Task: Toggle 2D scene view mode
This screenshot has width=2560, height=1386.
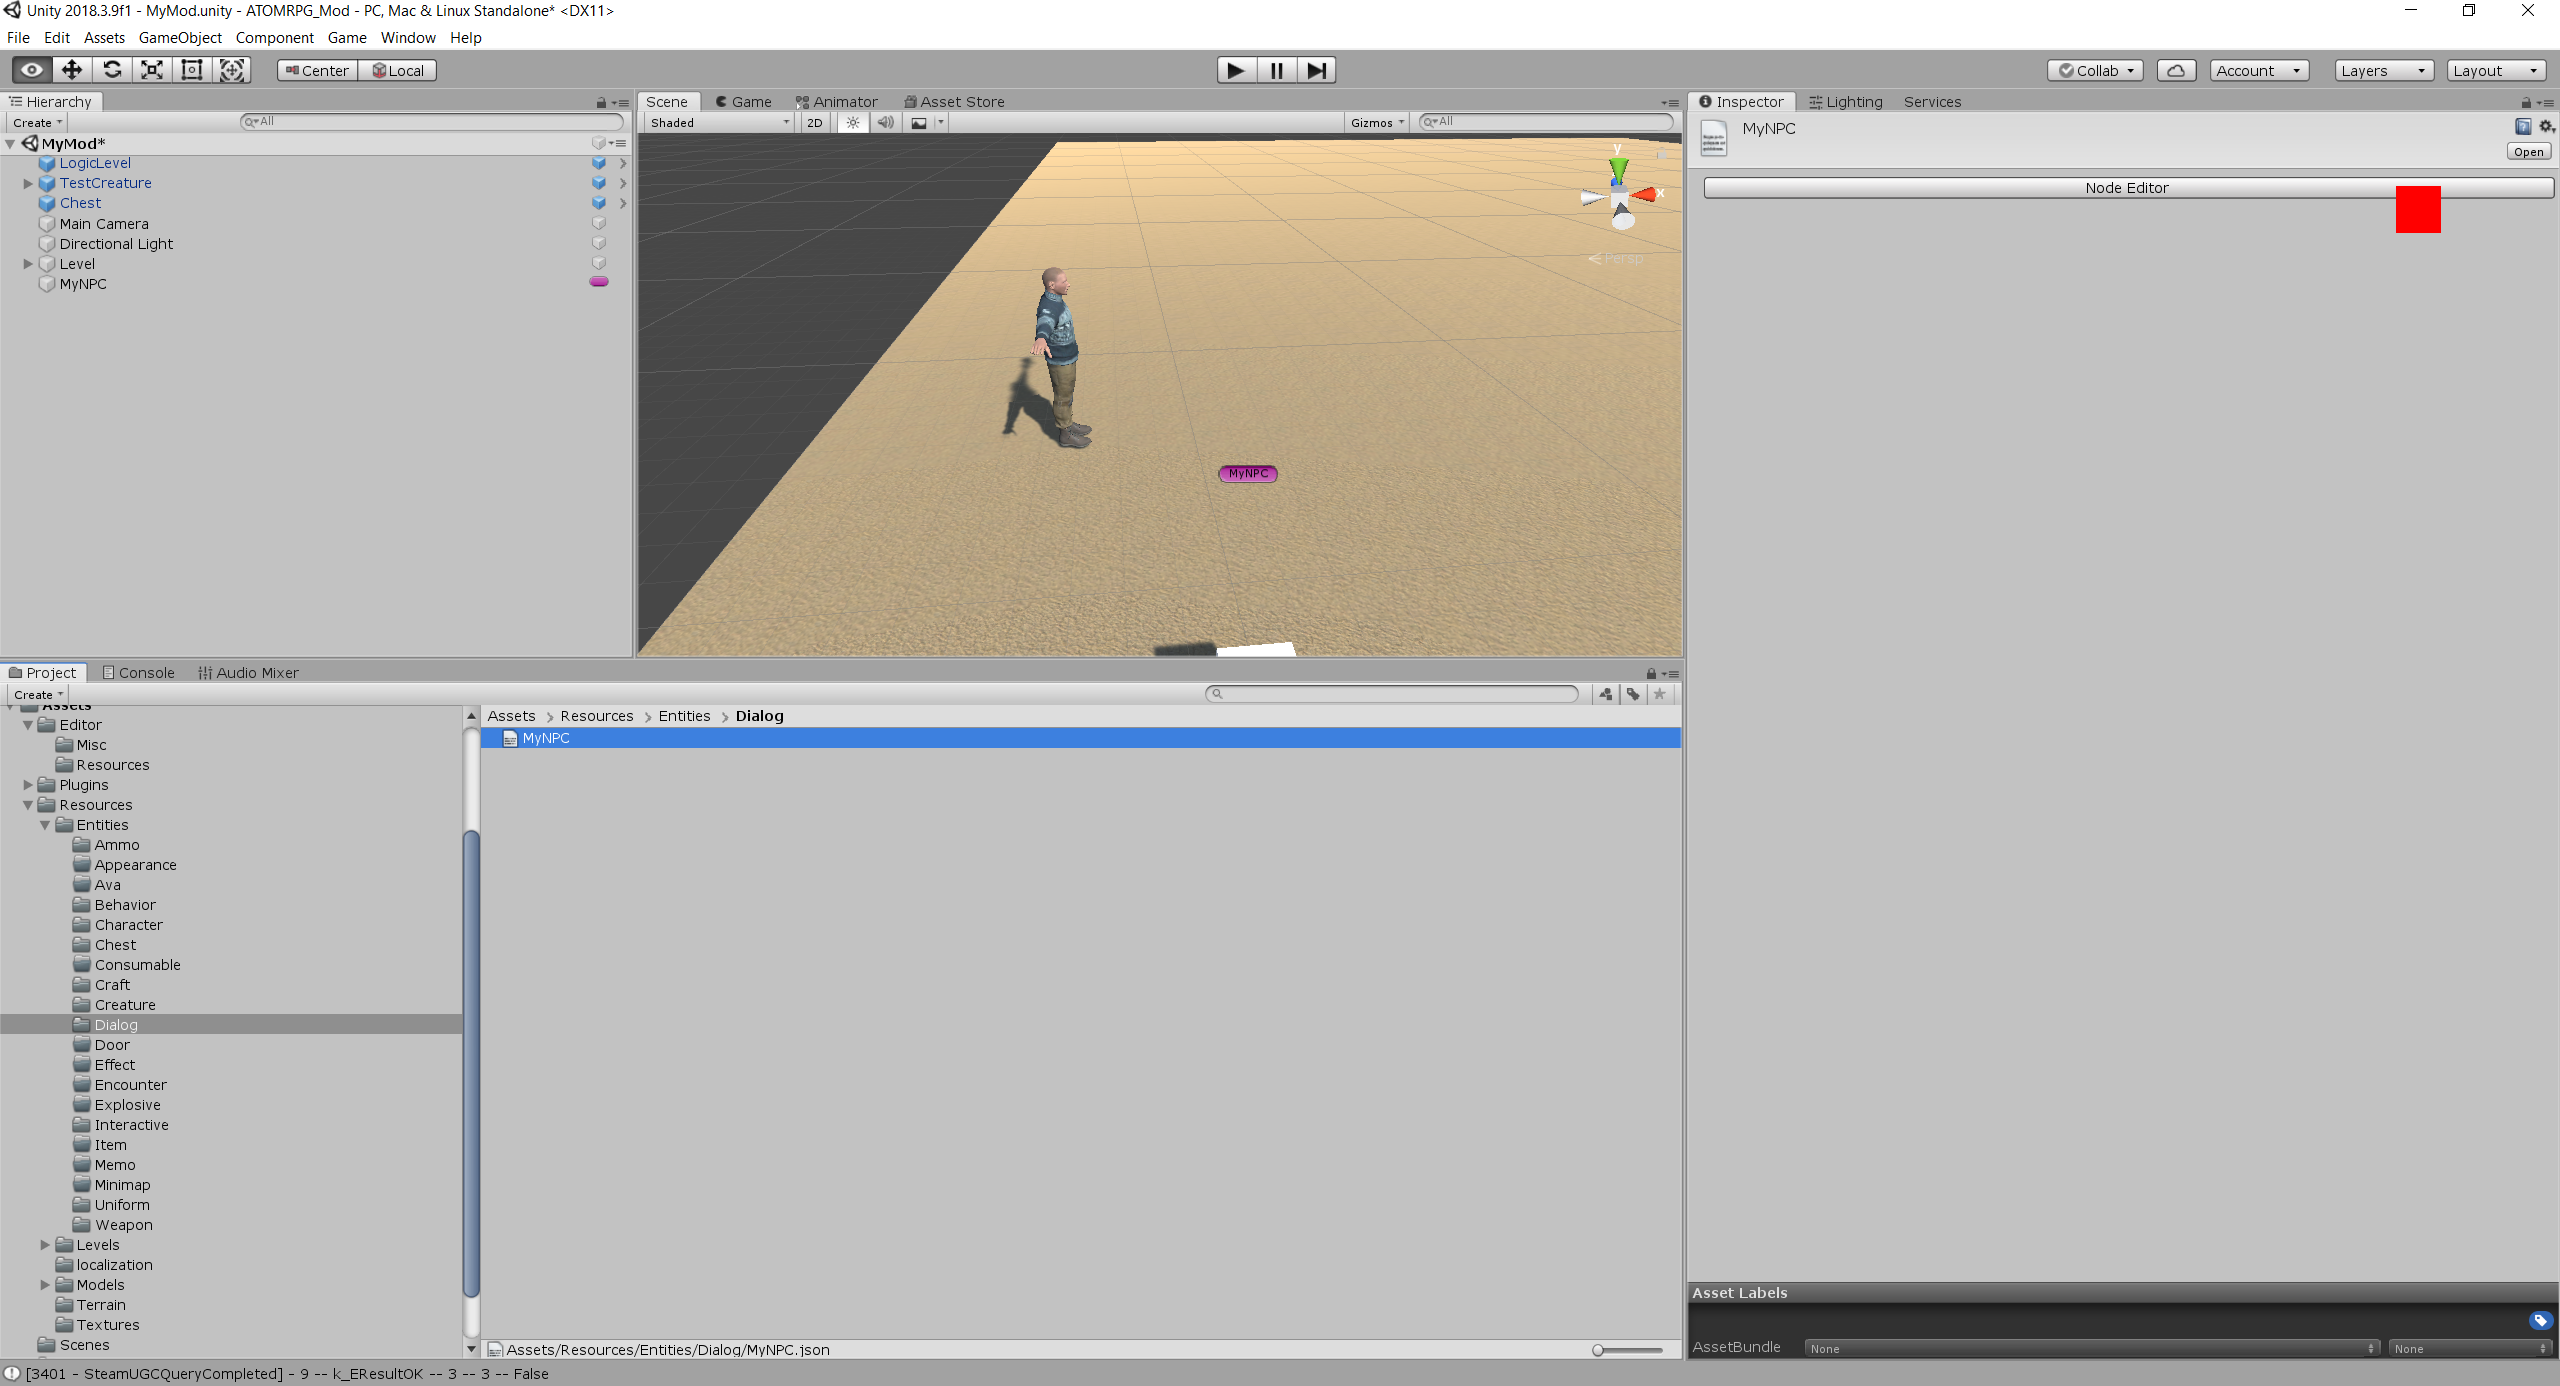Action: point(815,122)
